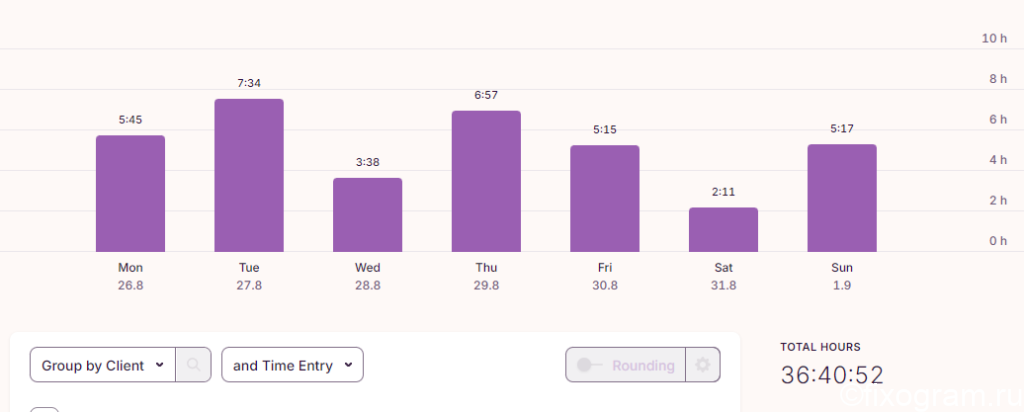
Task: Open the Group by Client dropdown
Action: (x=103, y=365)
